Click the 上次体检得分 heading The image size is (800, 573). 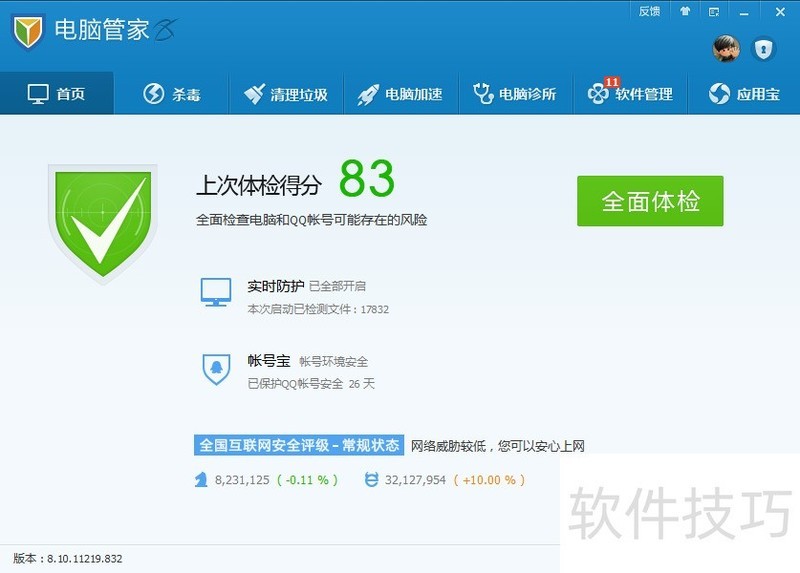(259, 185)
